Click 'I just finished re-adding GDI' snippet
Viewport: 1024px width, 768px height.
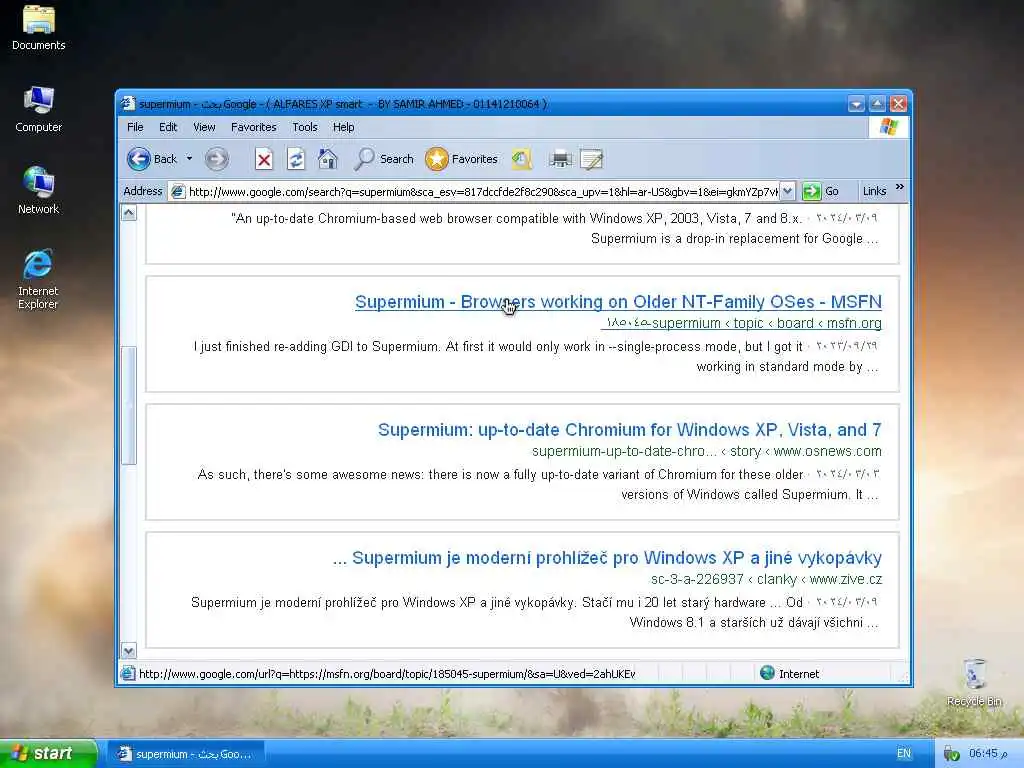click(x=498, y=347)
